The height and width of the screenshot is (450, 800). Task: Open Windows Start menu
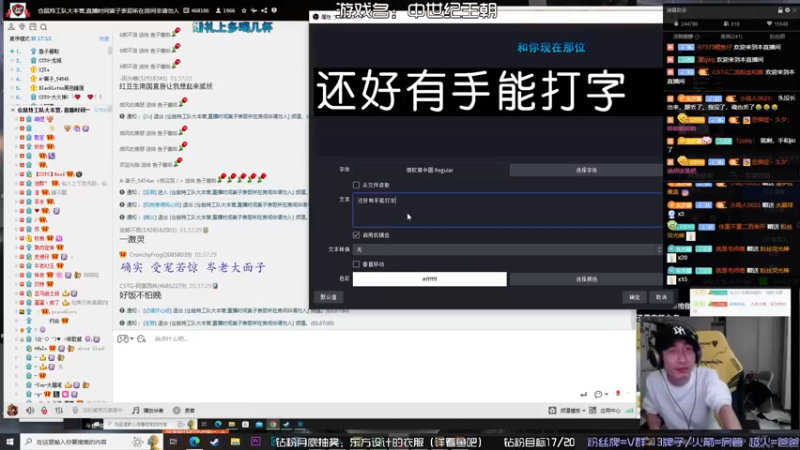[x=10, y=441]
